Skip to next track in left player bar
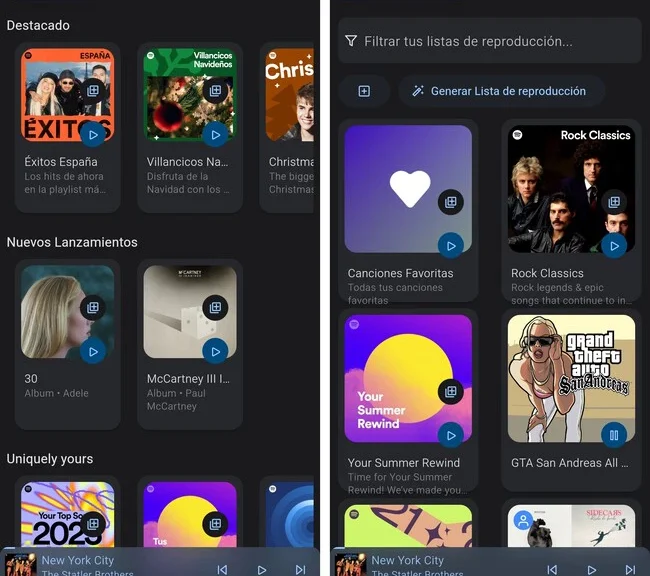 click(x=300, y=569)
